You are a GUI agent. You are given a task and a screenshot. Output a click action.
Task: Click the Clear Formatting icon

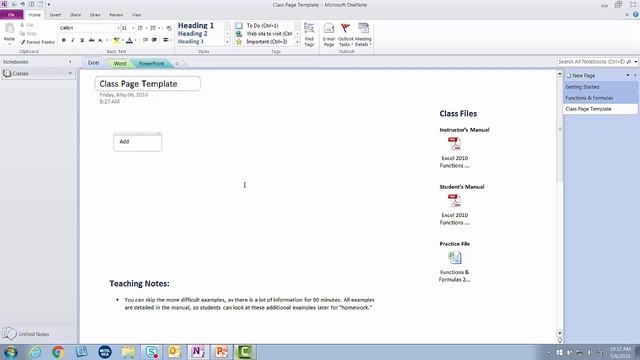click(x=169, y=28)
